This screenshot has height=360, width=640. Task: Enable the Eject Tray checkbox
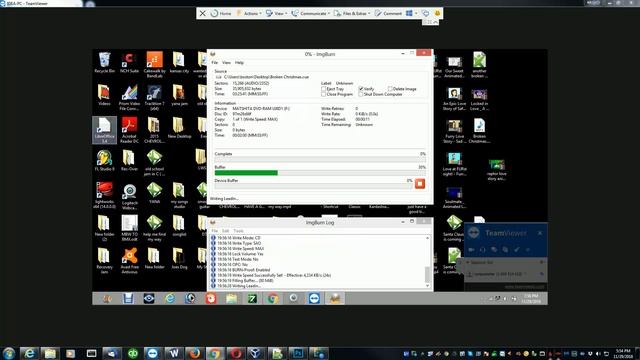[324, 89]
